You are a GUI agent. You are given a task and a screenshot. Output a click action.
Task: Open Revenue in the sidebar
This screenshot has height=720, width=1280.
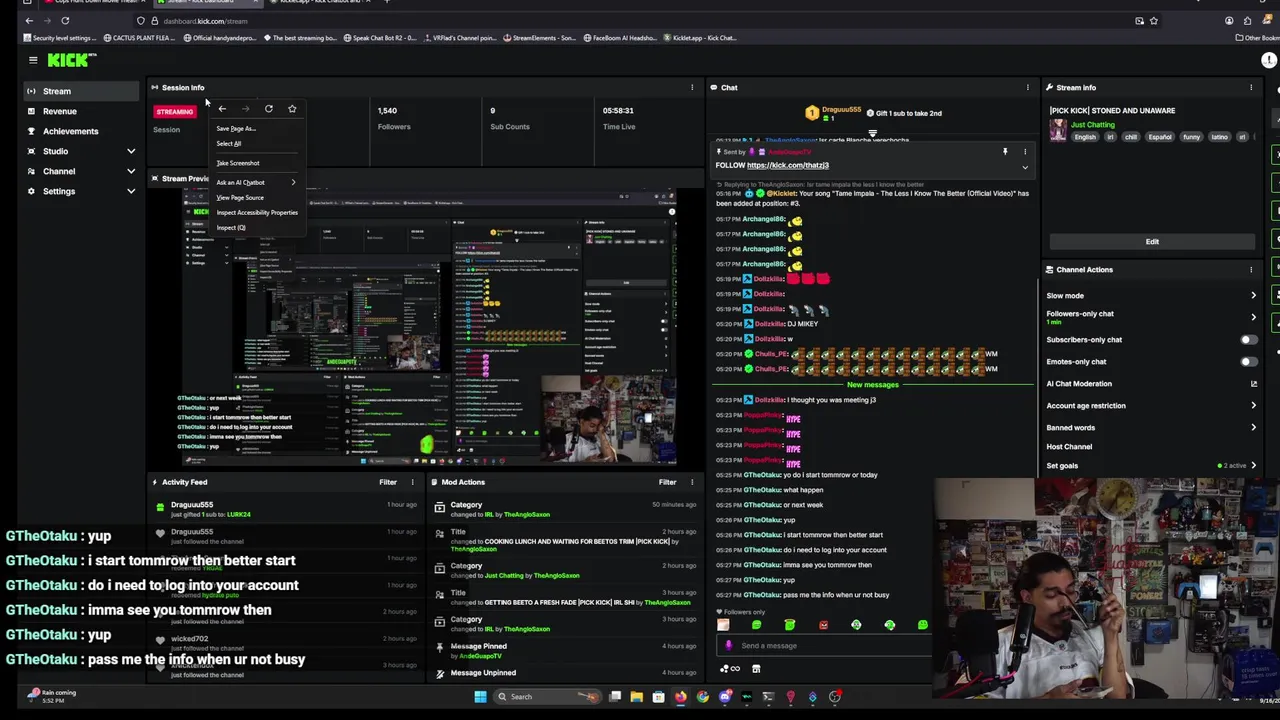[x=82, y=111]
